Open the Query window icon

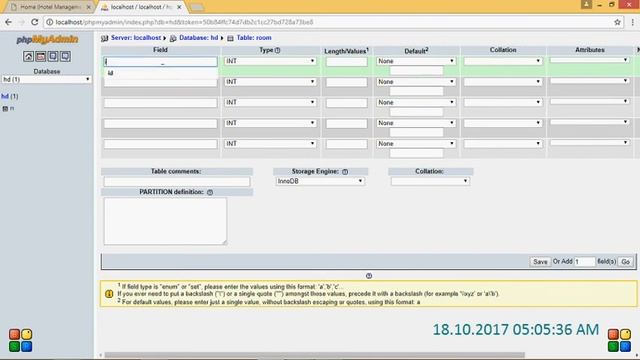pos(53,56)
